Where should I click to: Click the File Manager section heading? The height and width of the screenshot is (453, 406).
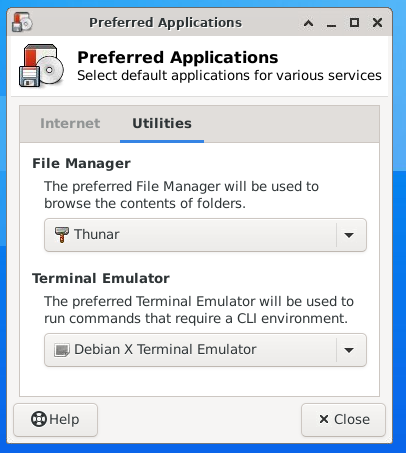coord(81,163)
